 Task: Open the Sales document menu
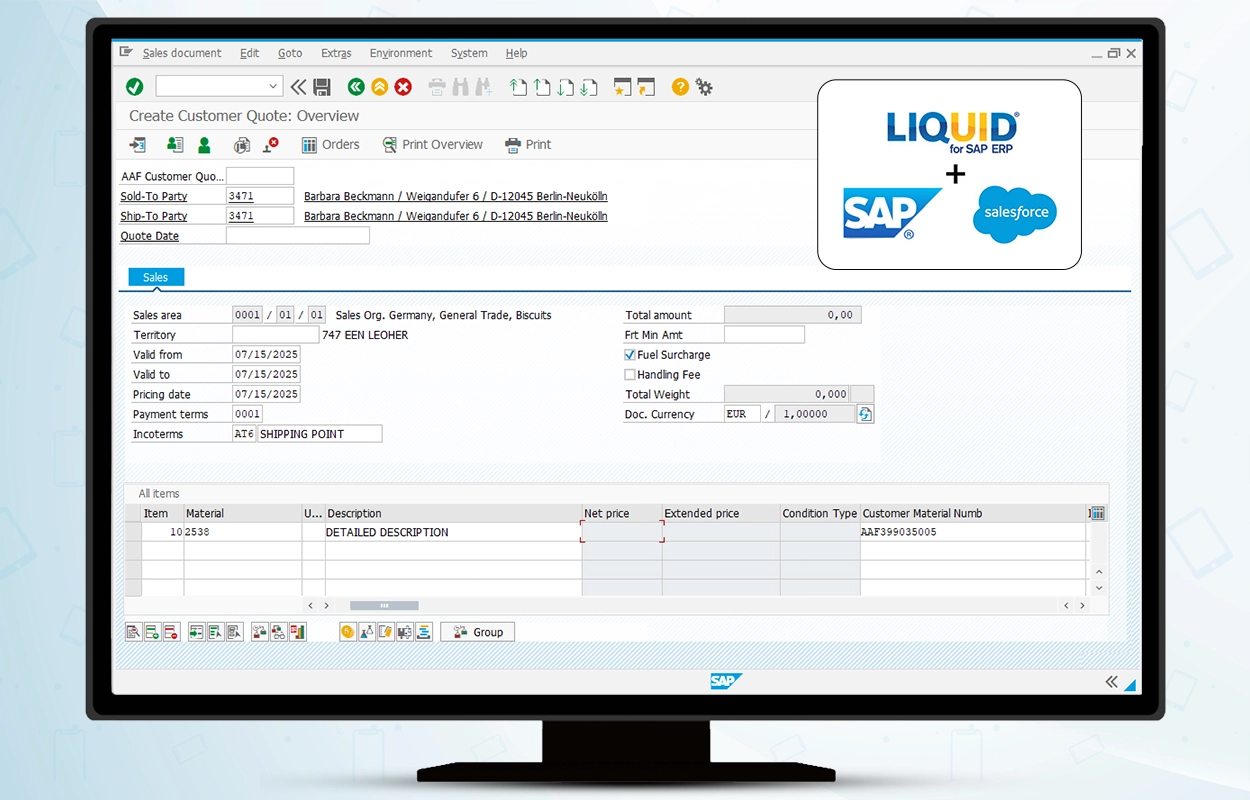coord(182,53)
